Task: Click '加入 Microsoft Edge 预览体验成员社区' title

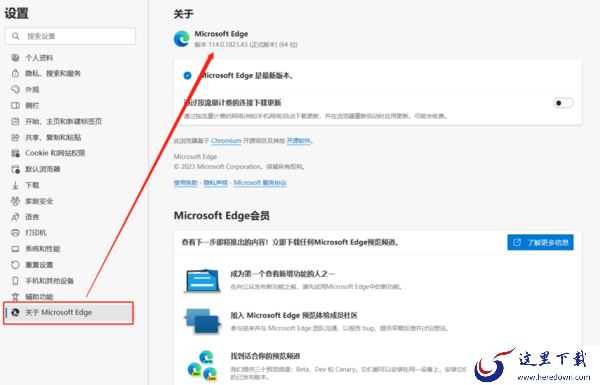Action: (x=294, y=315)
